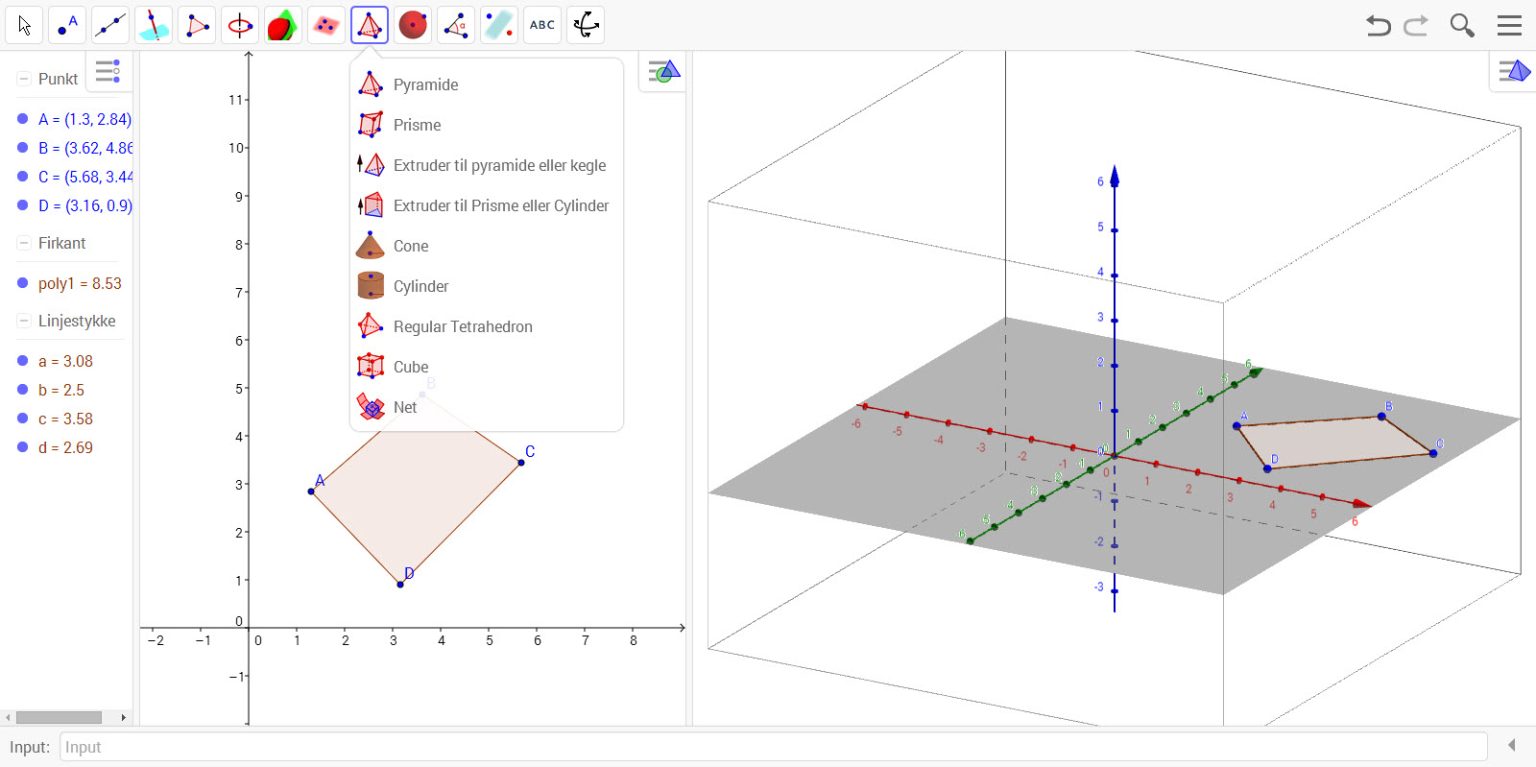Select the ABC text tool
1536x767 pixels.
coord(541,24)
